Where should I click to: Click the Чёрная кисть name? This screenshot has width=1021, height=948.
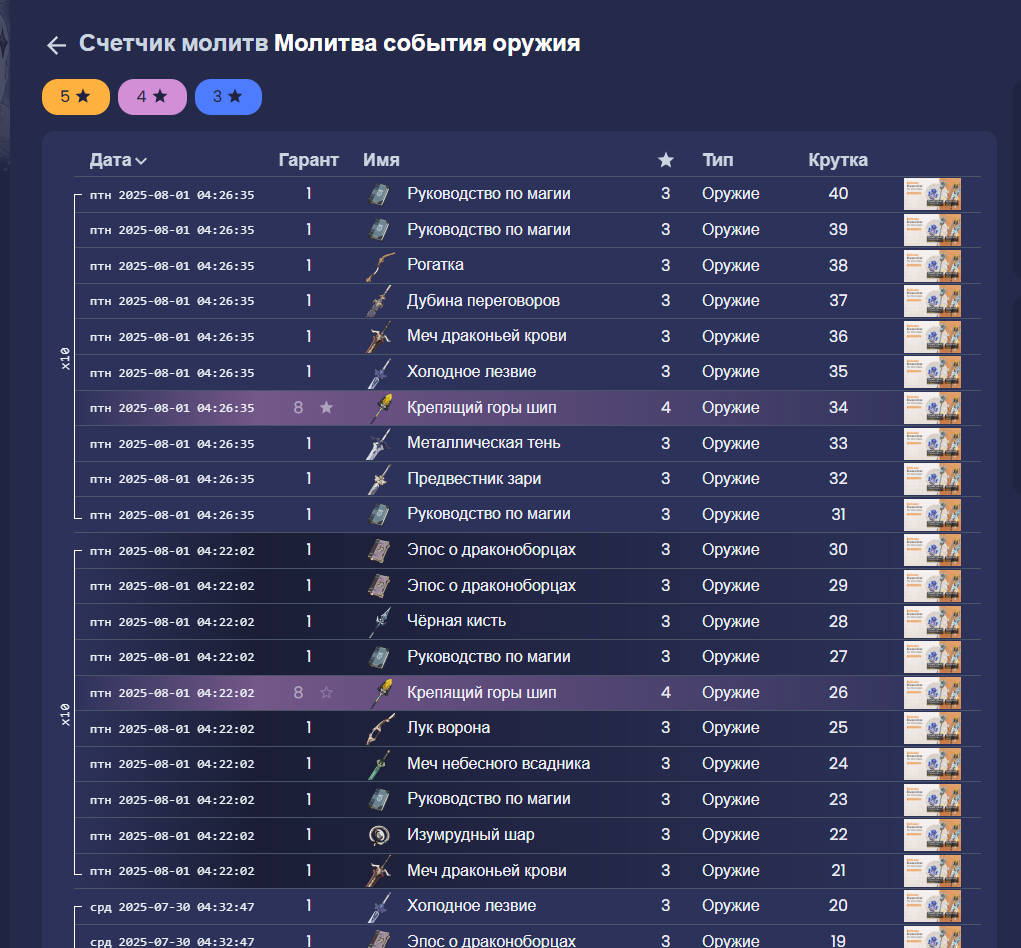coord(456,621)
